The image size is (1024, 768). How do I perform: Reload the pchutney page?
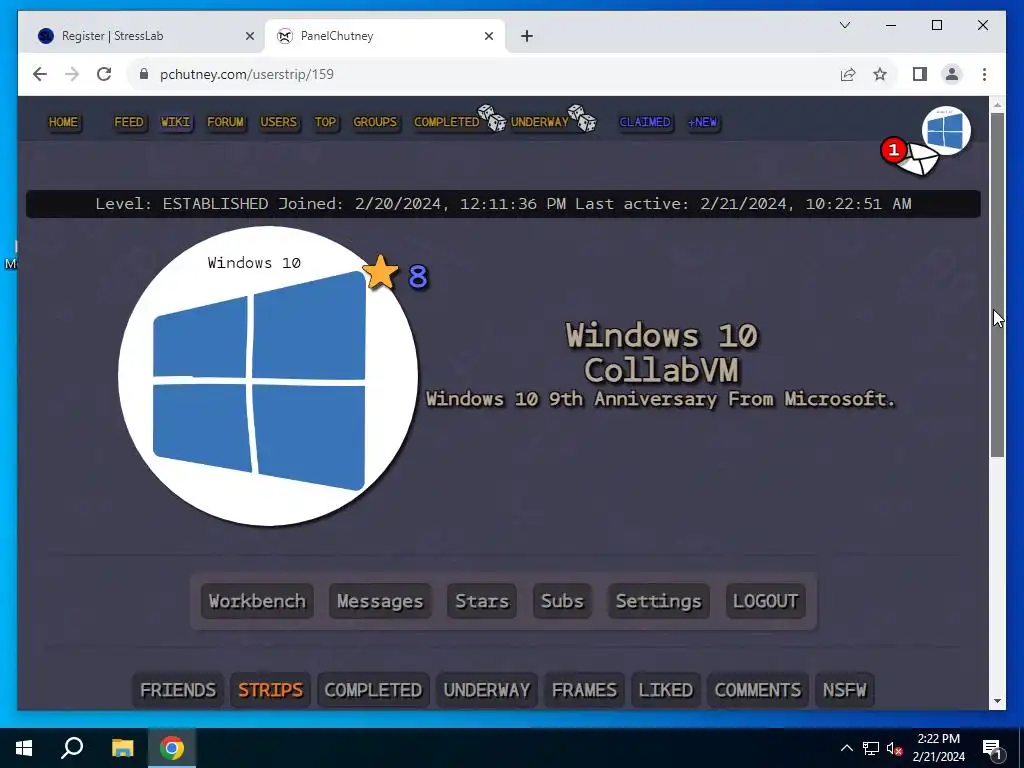click(104, 74)
